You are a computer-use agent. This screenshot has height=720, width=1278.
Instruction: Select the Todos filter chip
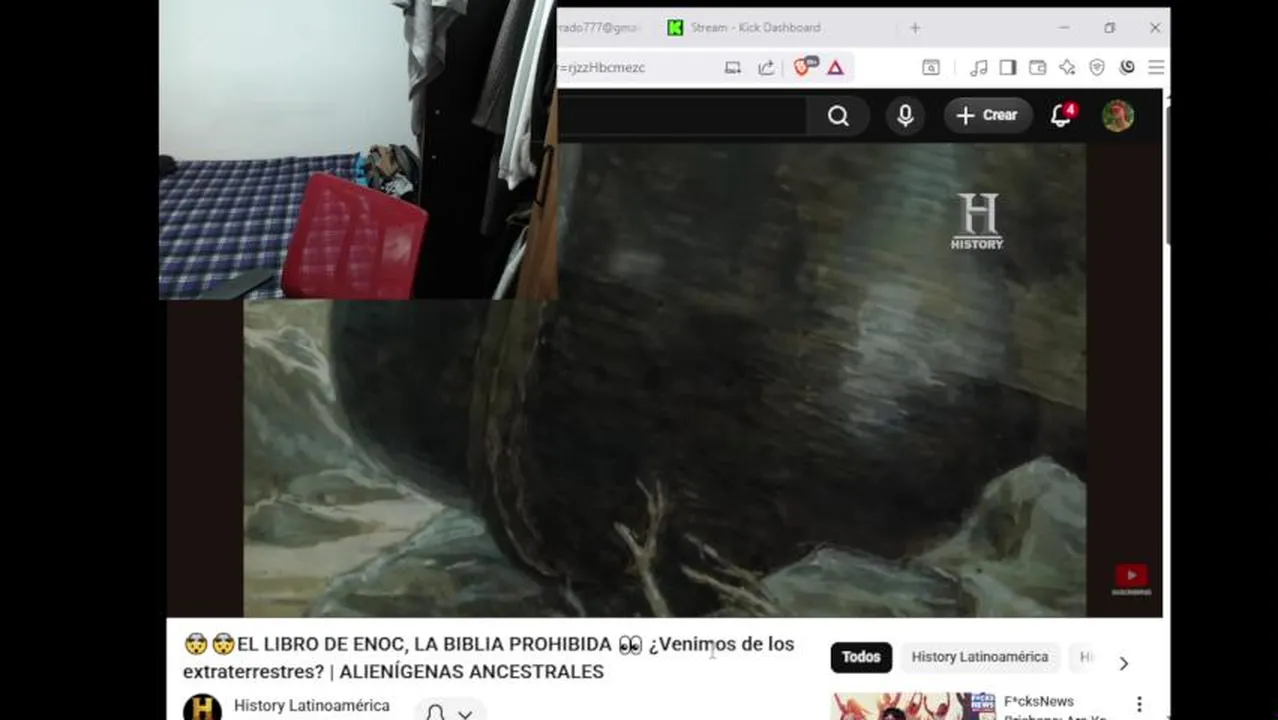[x=861, y=657]
